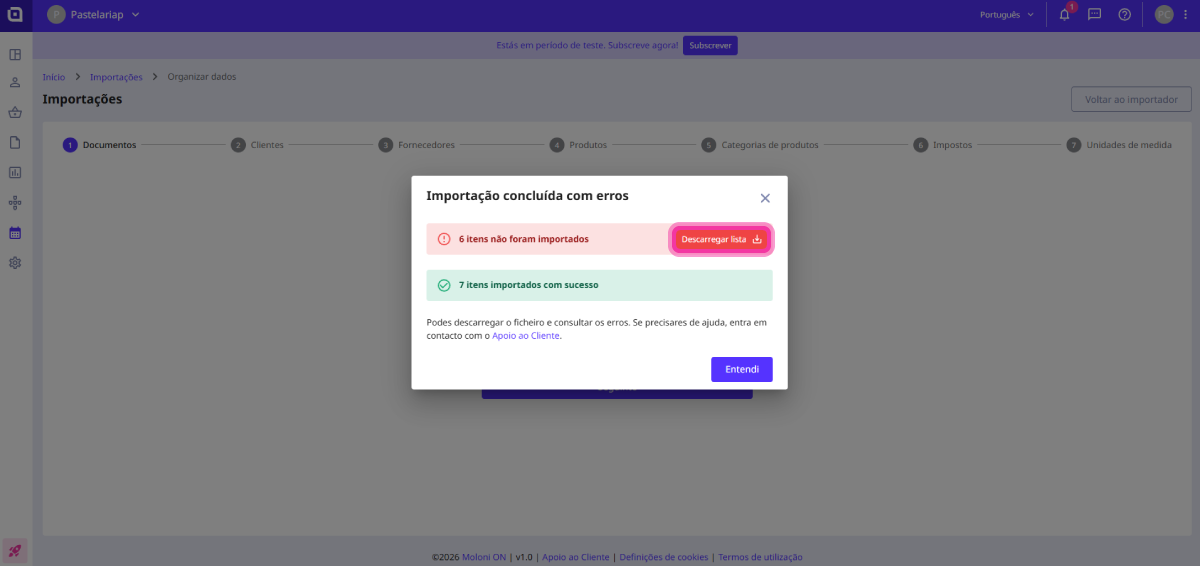Open the dashboard icon in sidebar
The image size is (1200, 566).
coord(15,55)
